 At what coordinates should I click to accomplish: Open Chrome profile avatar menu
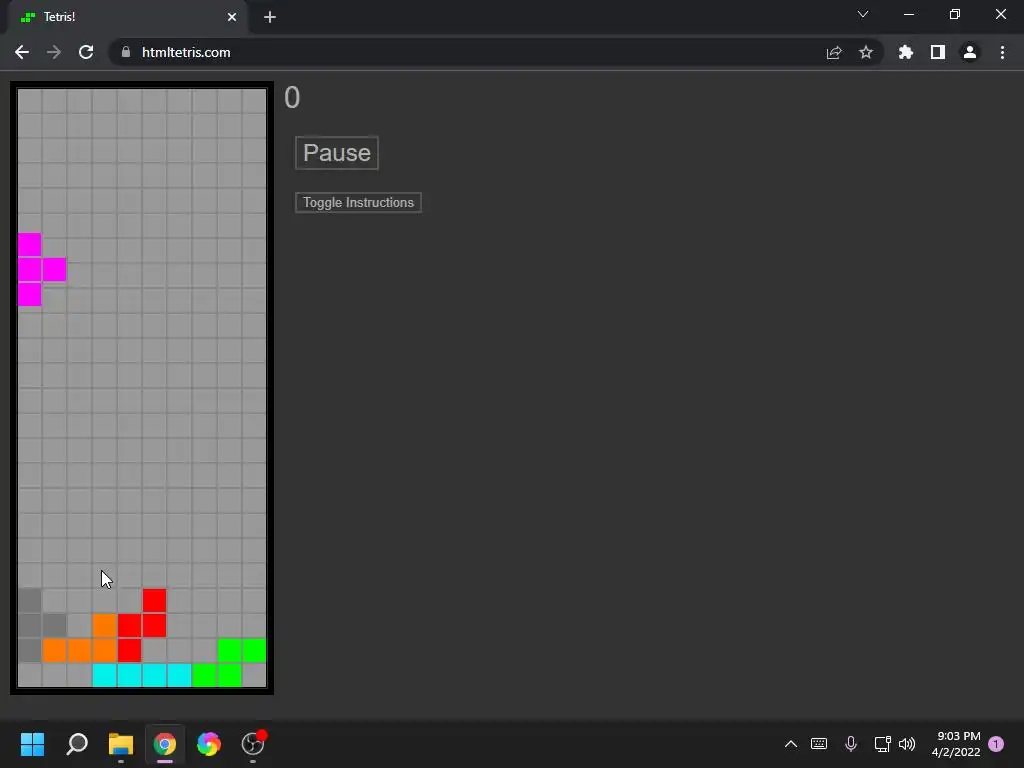pos(970,52)
